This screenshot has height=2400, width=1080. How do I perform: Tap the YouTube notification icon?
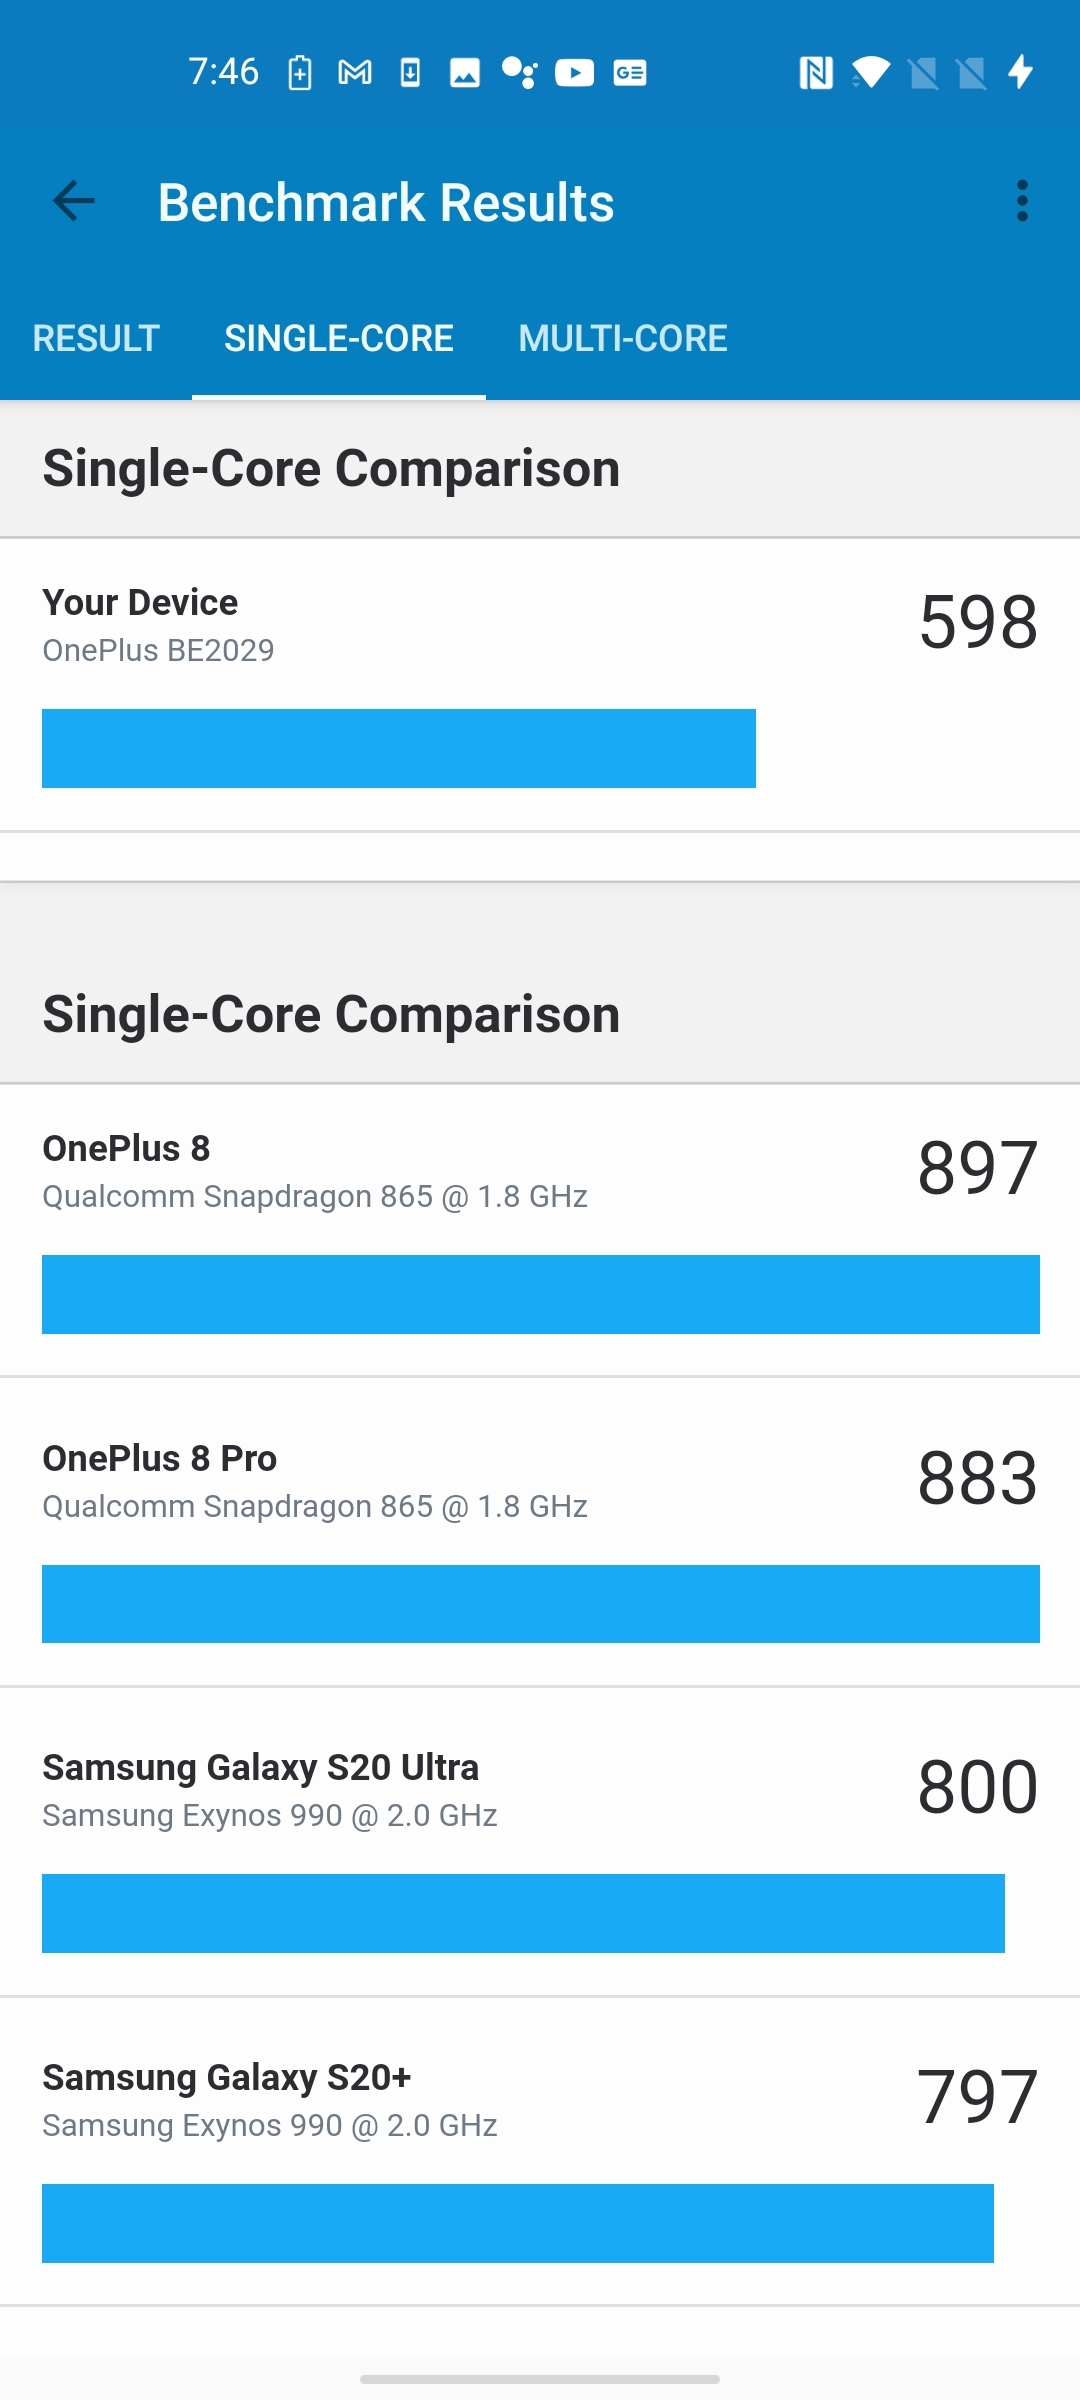pyautogui.click(x=574, y=73)
